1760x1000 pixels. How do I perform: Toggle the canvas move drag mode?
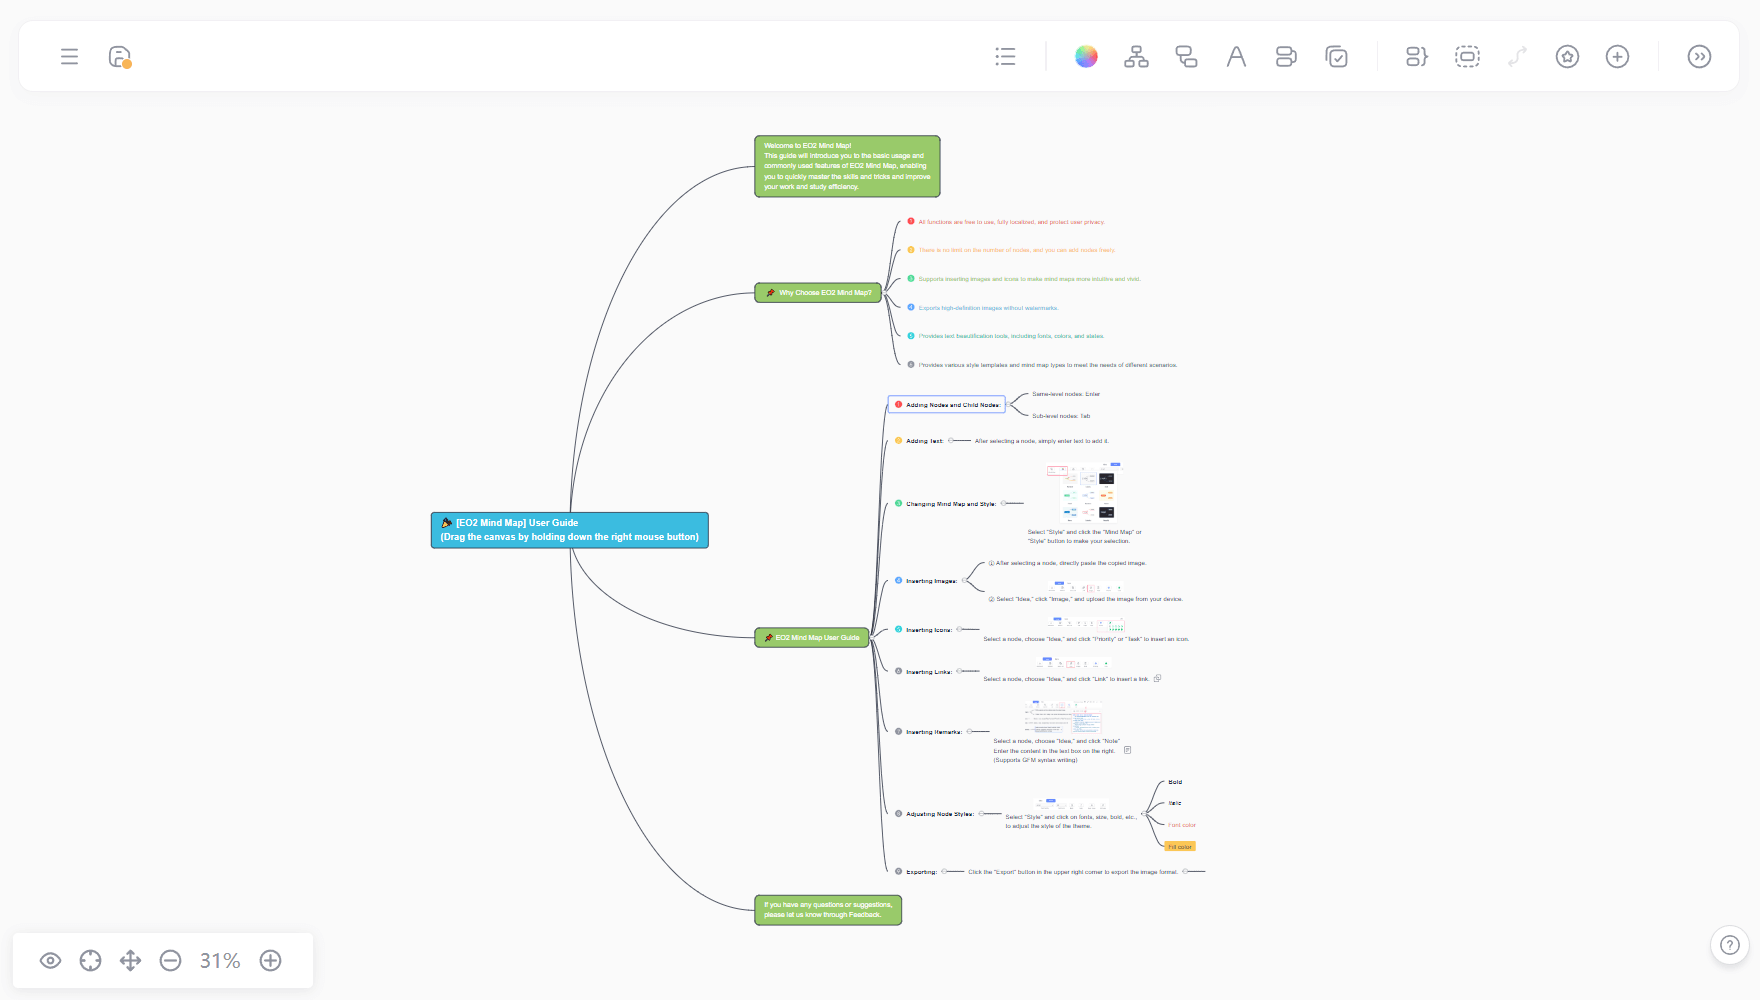[130, 961]
